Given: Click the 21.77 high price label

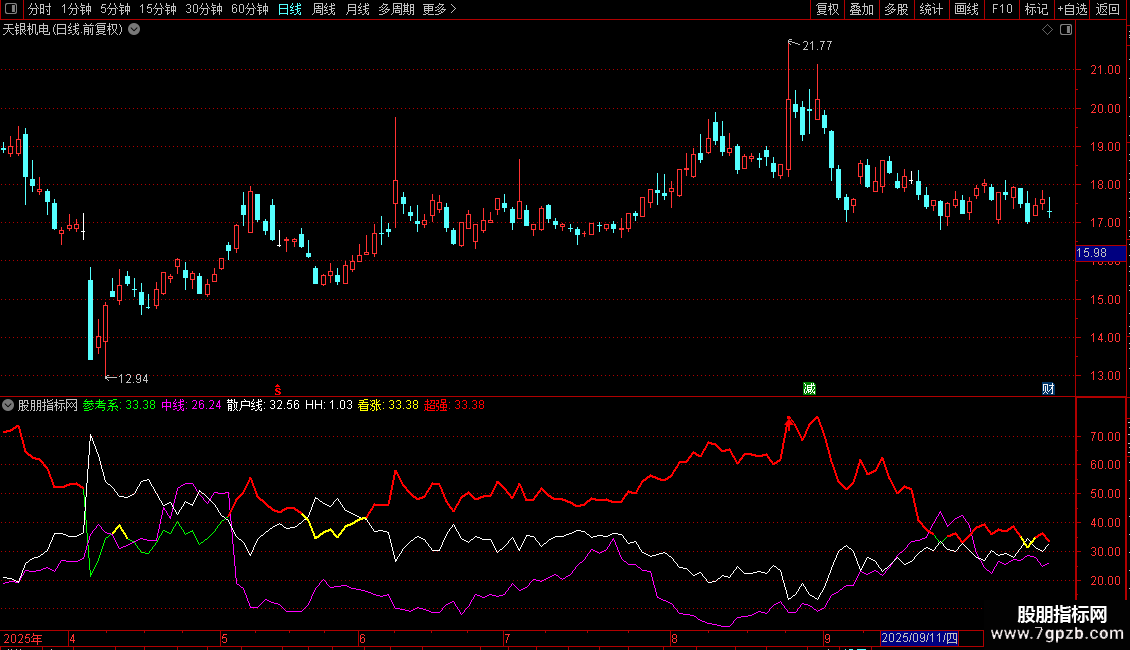Looking at the screenshot, I should point(817,45).
